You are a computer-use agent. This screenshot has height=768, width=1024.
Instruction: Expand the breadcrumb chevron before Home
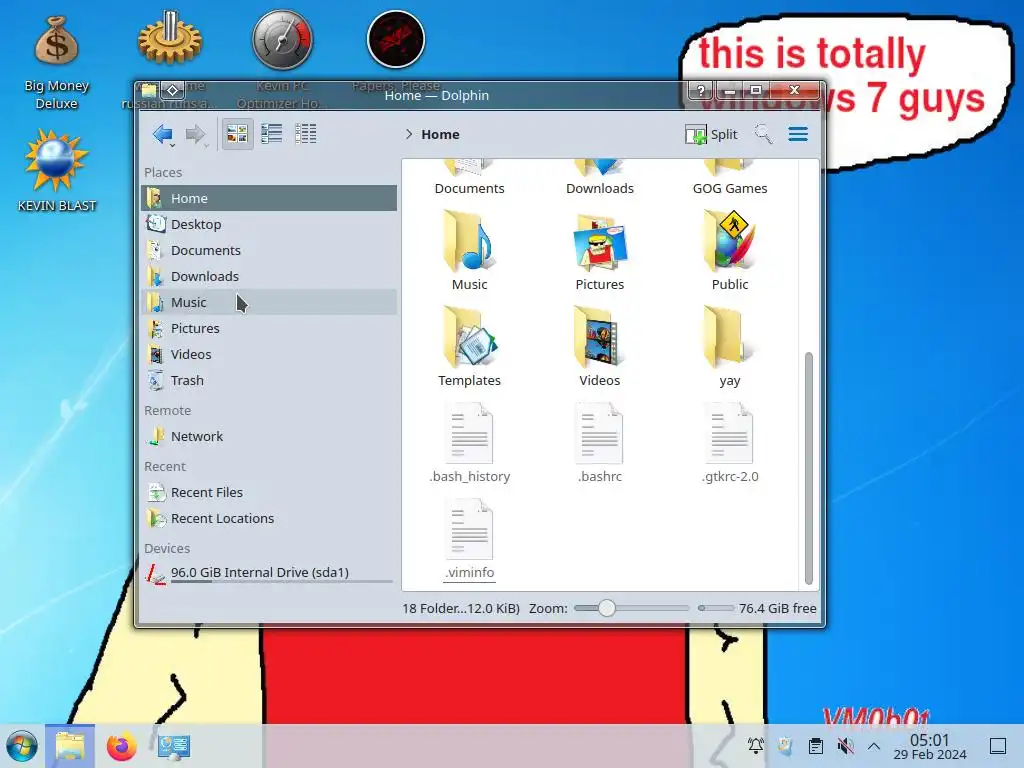409,135
